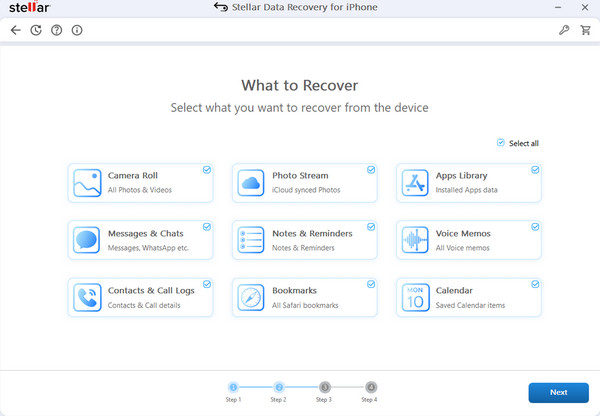600x416 pixels.
Task: Click the 'All Safari bookmarks' description
Action: [x=305, y=305]
